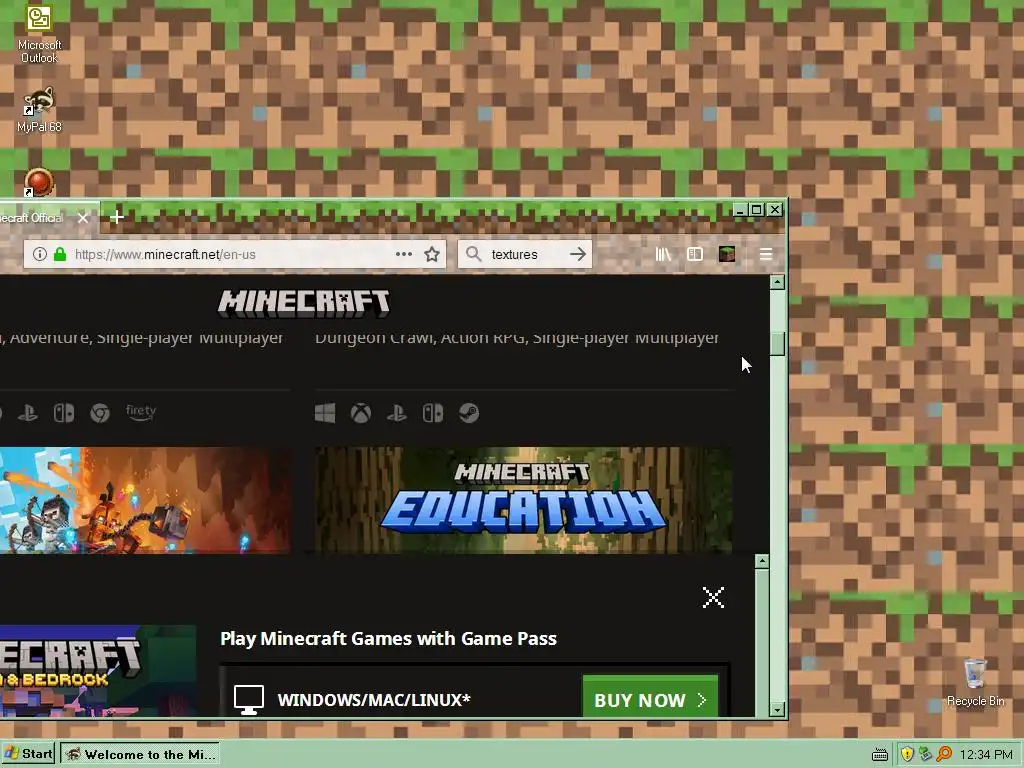Launch the MyPal 68 browser shortcut

[x=39, y=110]
